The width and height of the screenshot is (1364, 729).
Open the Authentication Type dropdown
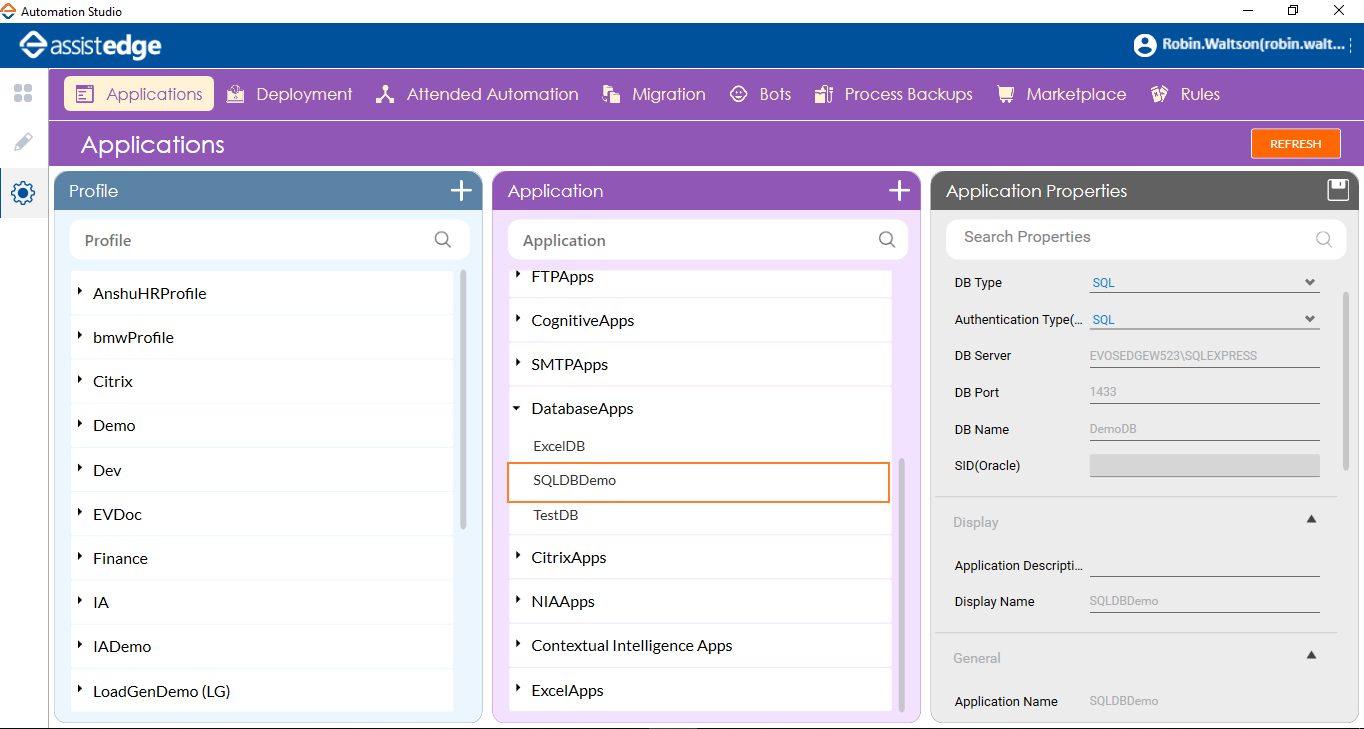click(x=1310, y=319)
